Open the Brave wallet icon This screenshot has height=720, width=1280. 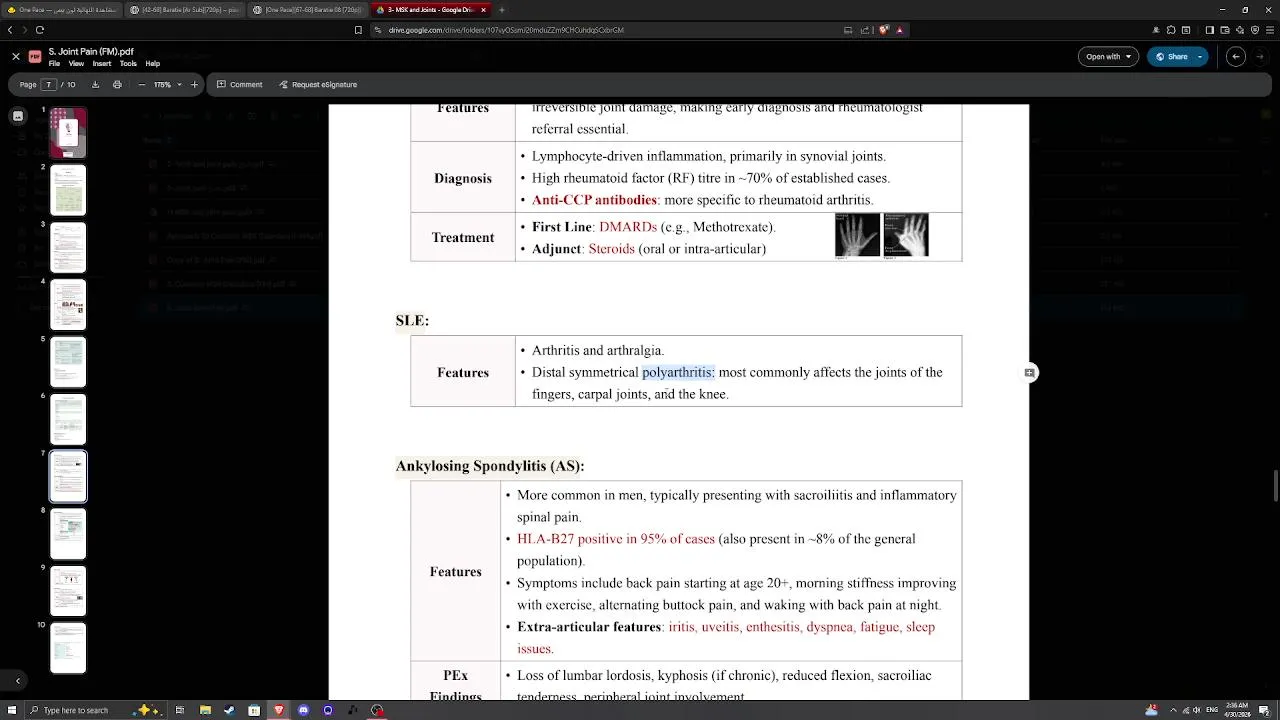click(x=1223, y=30)
